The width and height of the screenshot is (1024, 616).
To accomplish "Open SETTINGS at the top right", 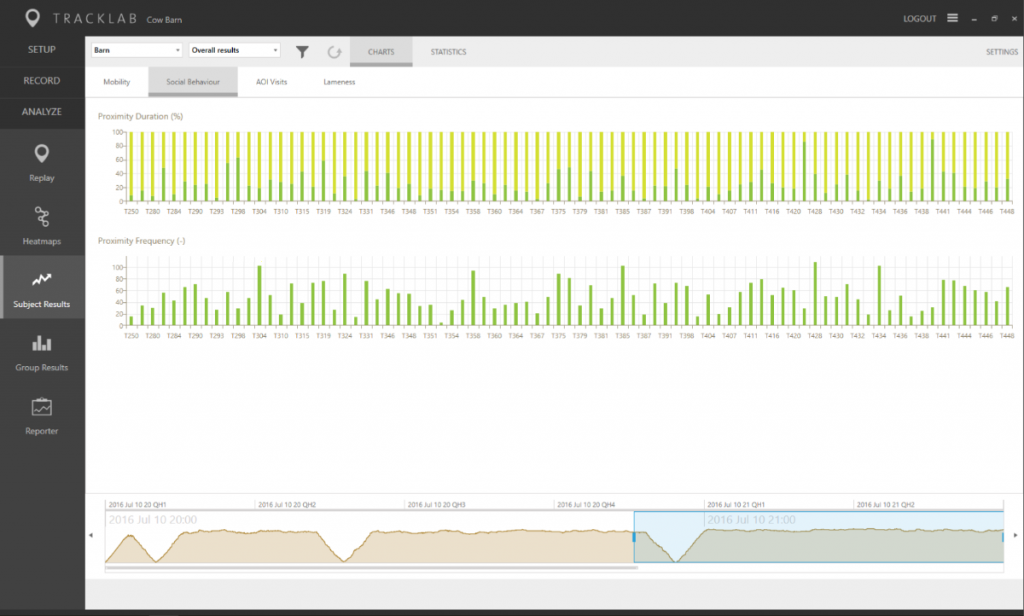I will pos(1001,51).
